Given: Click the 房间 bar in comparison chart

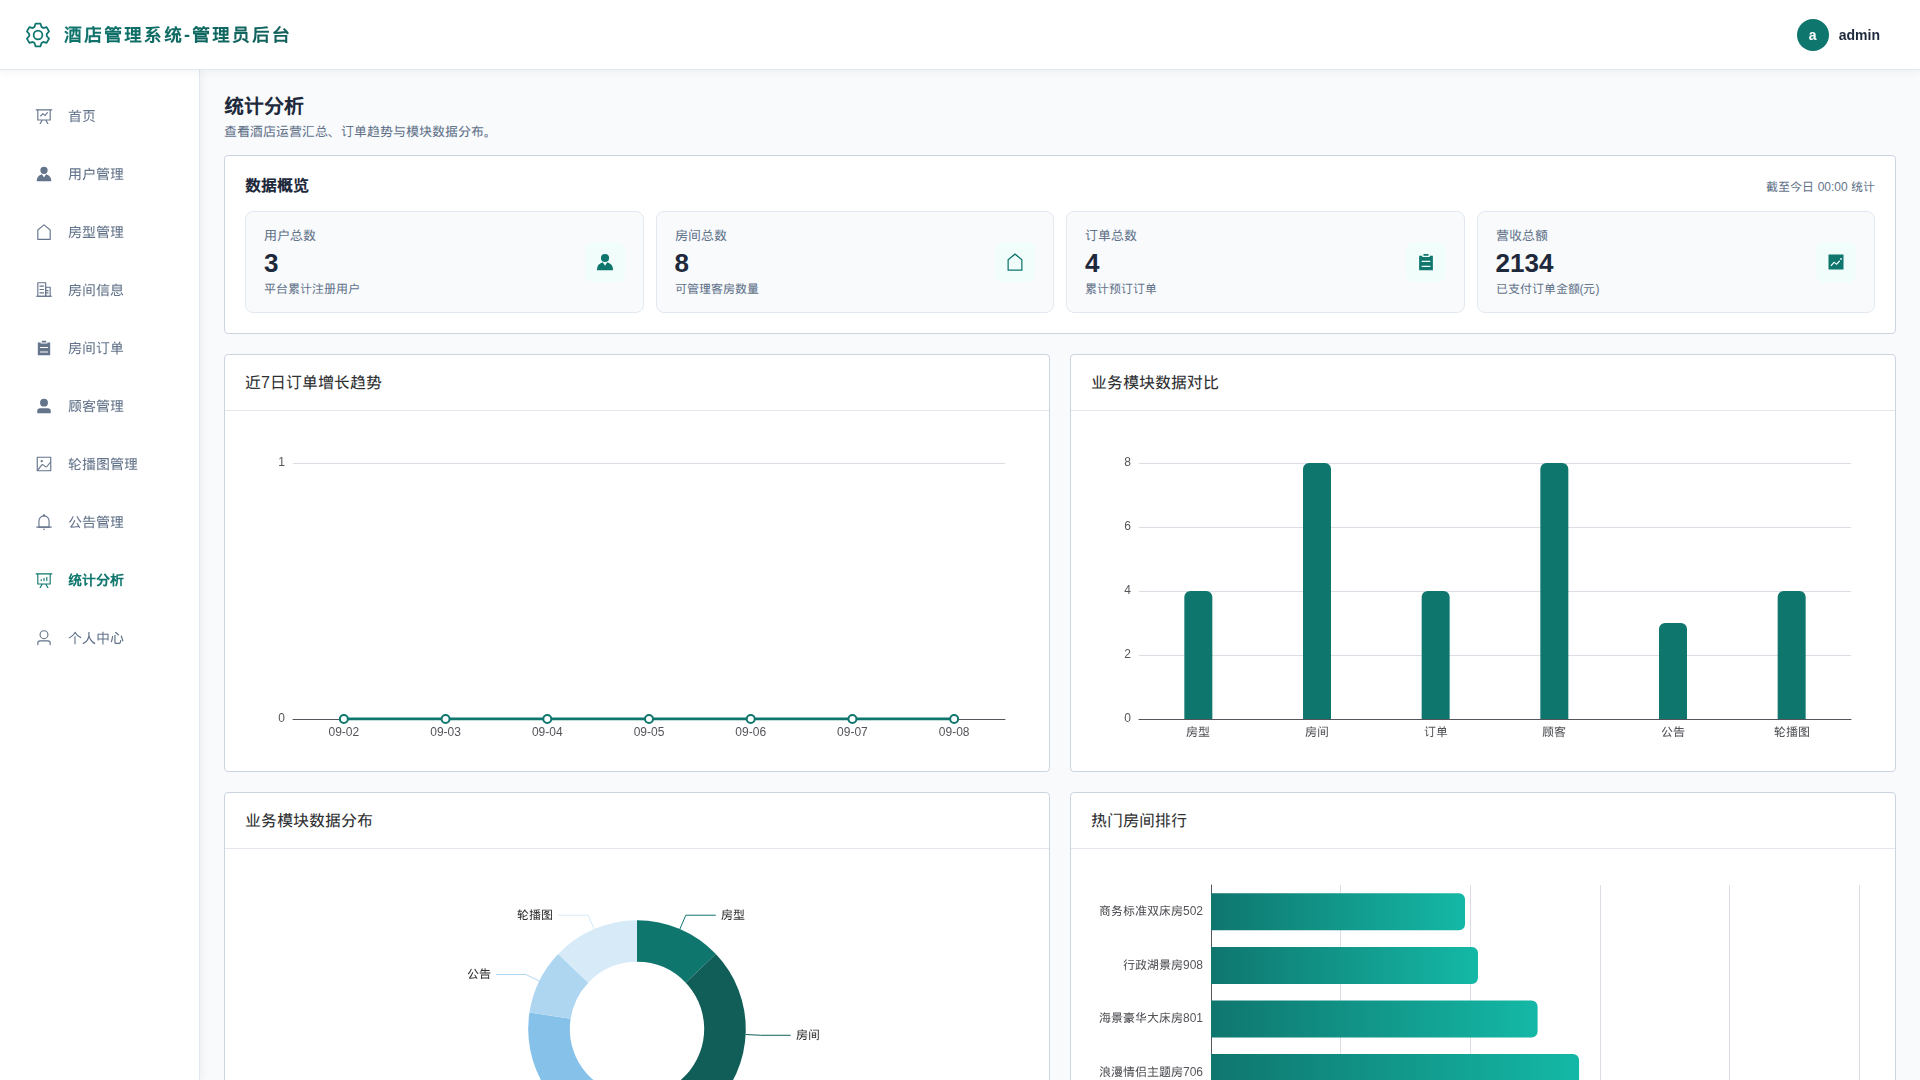Looking at the screenshot, I should click(x=1317, y=591).
